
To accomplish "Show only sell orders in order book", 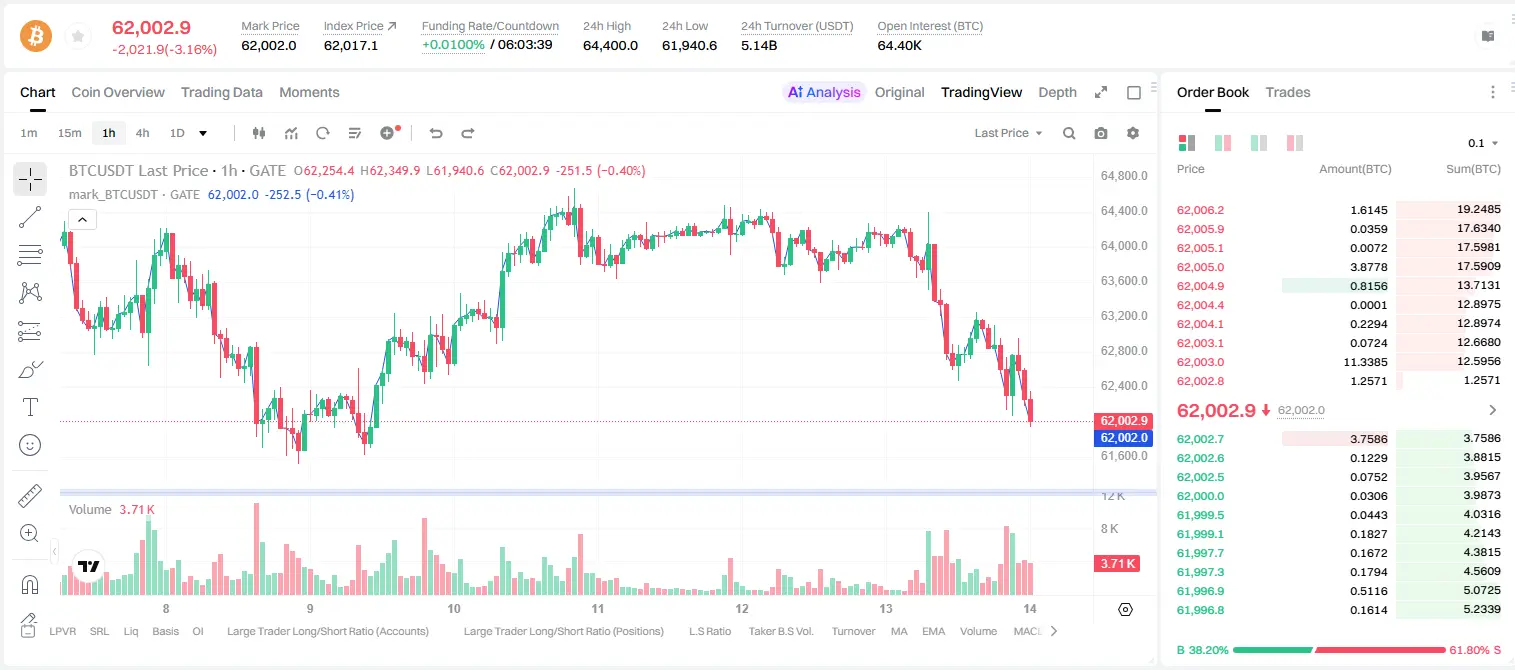I will click(1294, 143).
